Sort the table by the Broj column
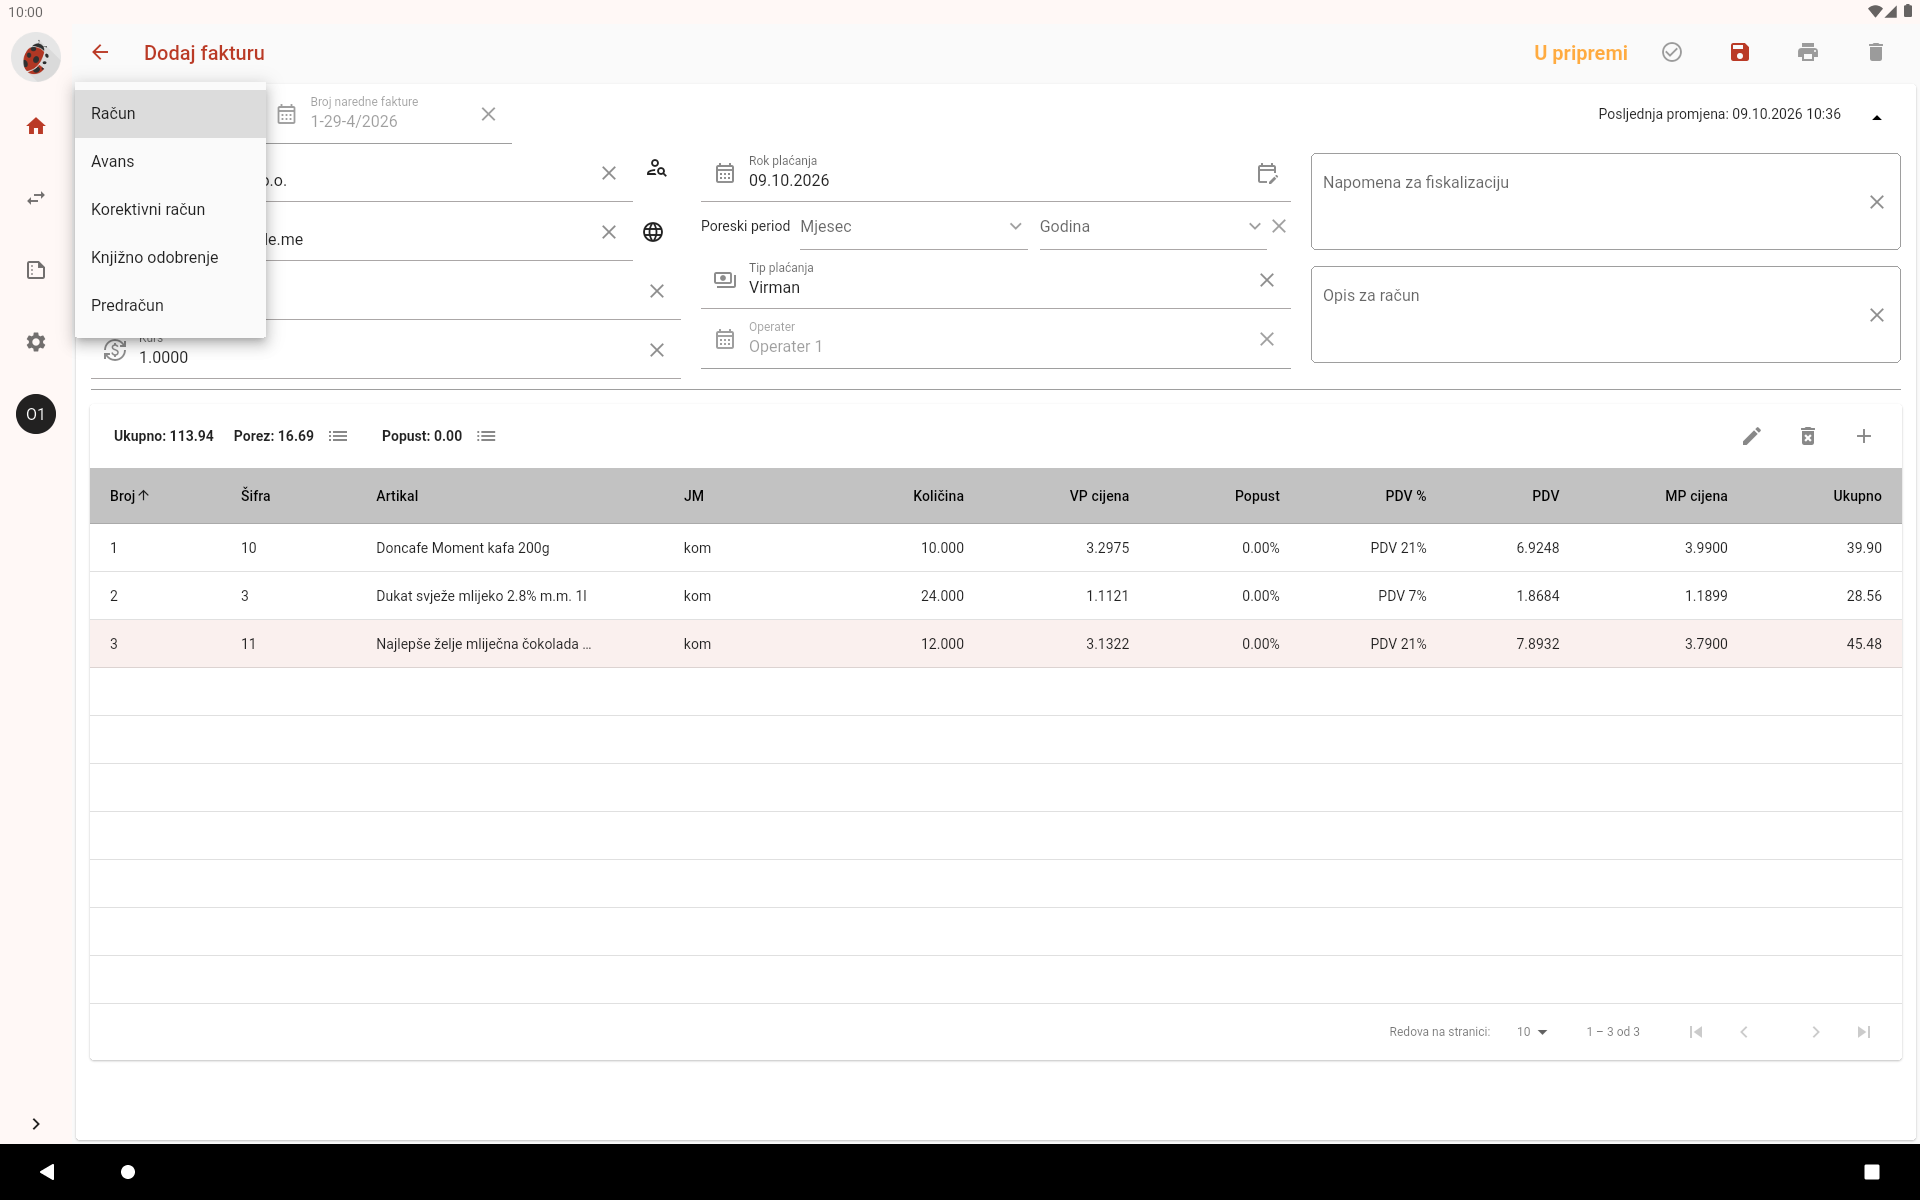The image size is (1920, 1200). [x=129, y=496]
